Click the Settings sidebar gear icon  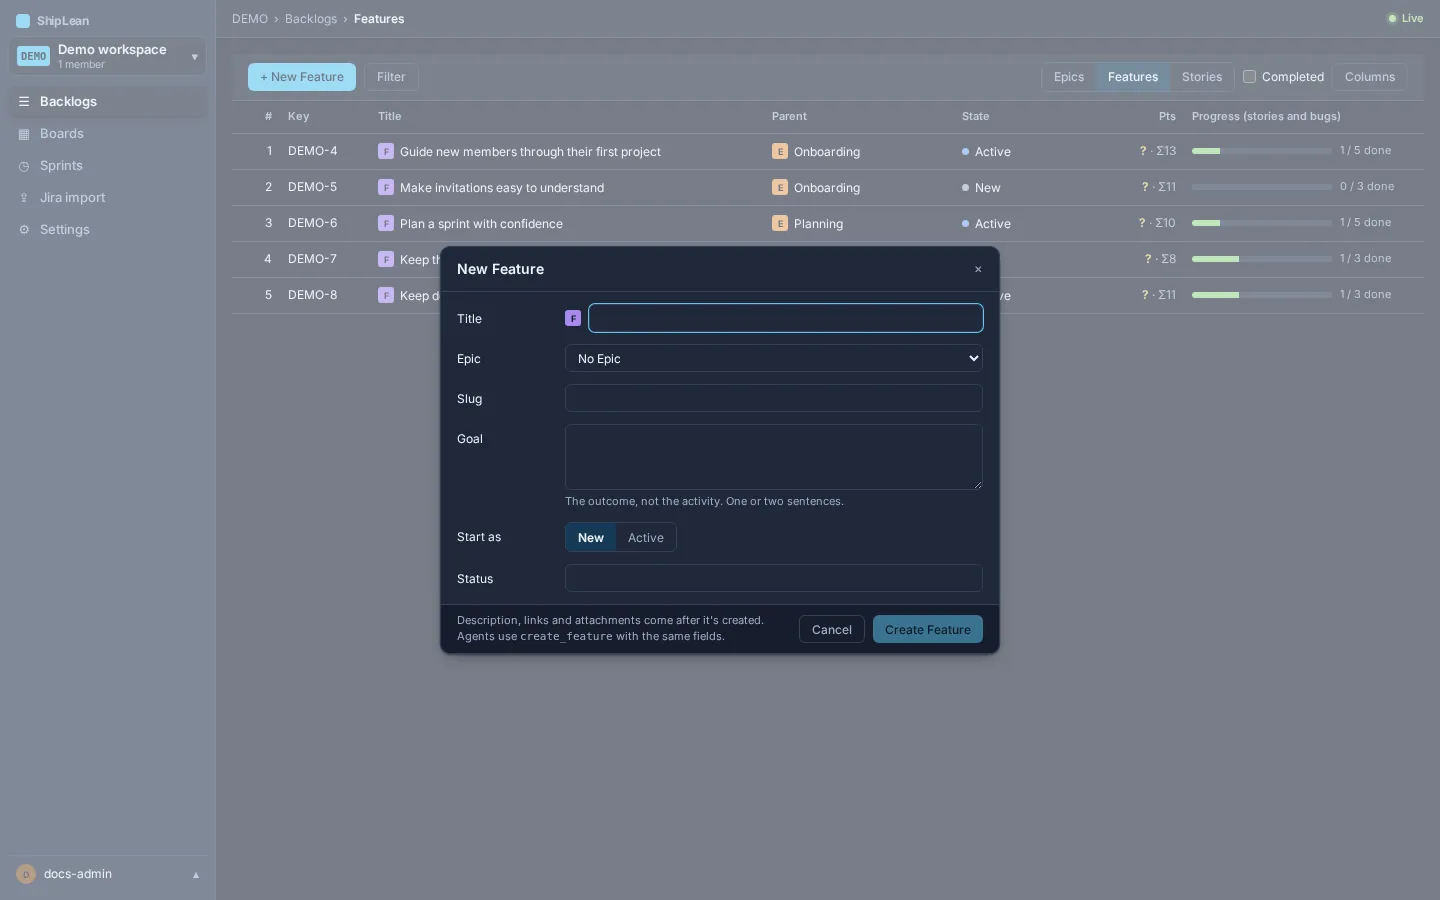pos(24,230)
